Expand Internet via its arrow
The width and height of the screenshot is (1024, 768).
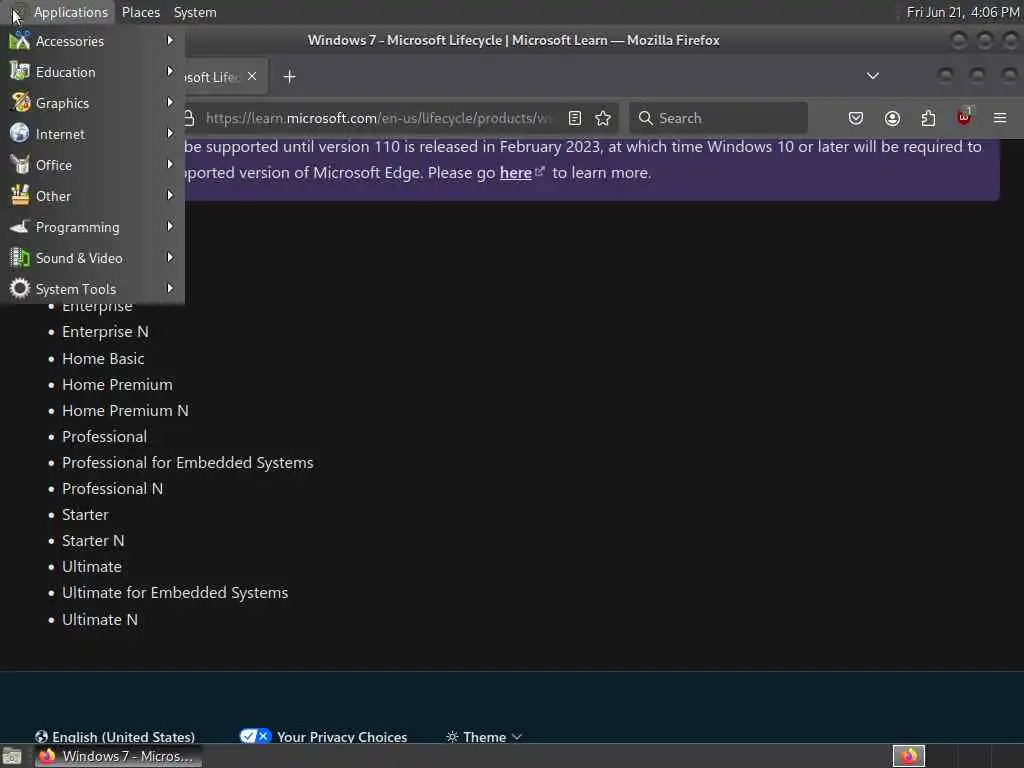(x=170, y=133)
